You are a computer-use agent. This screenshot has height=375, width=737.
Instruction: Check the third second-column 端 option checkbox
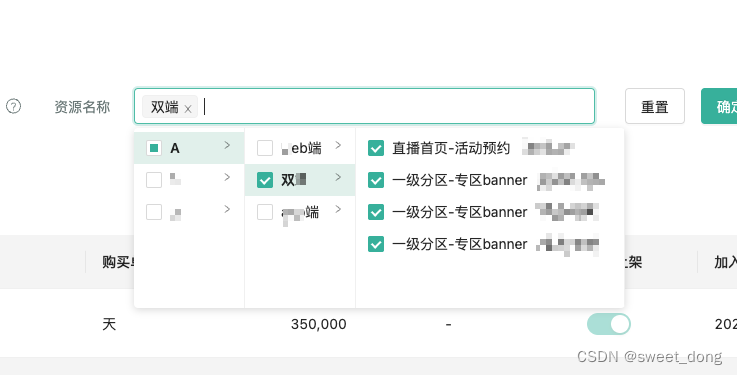[265, 212]
